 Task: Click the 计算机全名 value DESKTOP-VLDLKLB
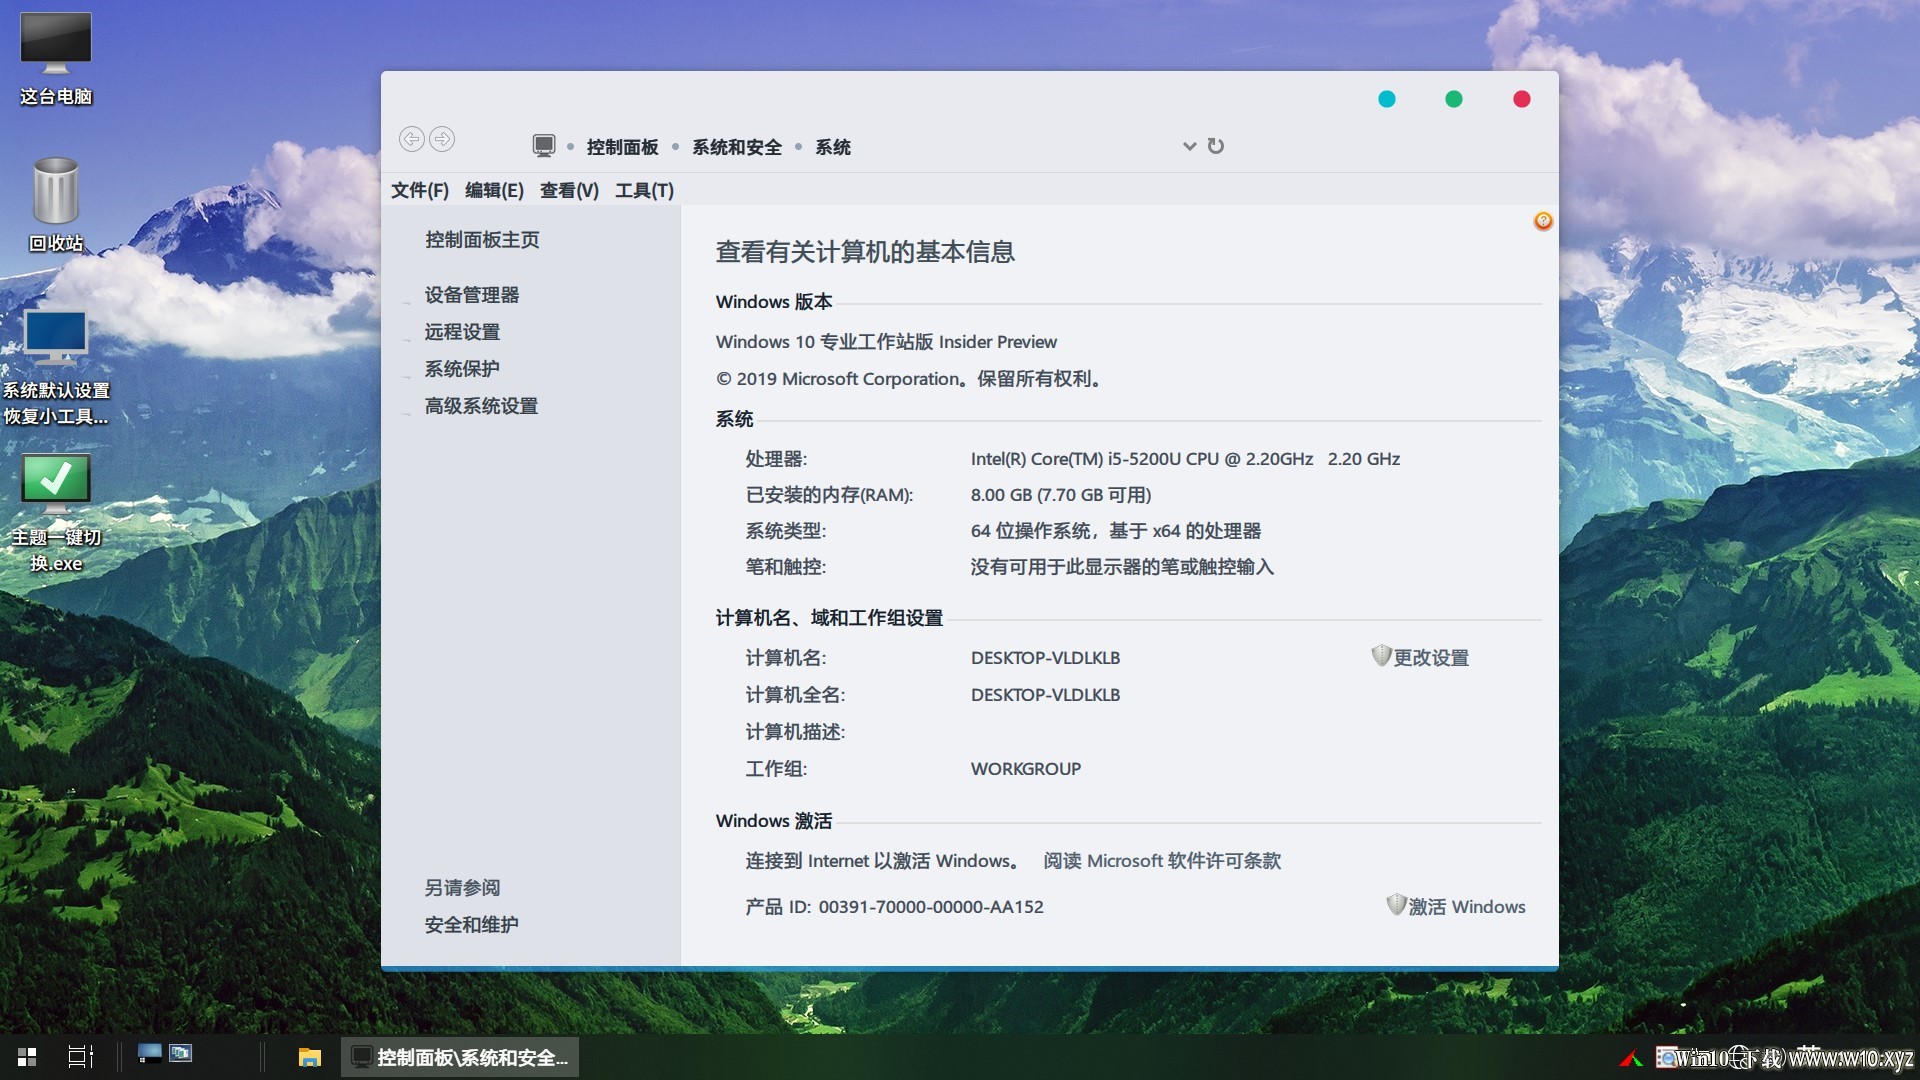click(x=1045, y=694)
